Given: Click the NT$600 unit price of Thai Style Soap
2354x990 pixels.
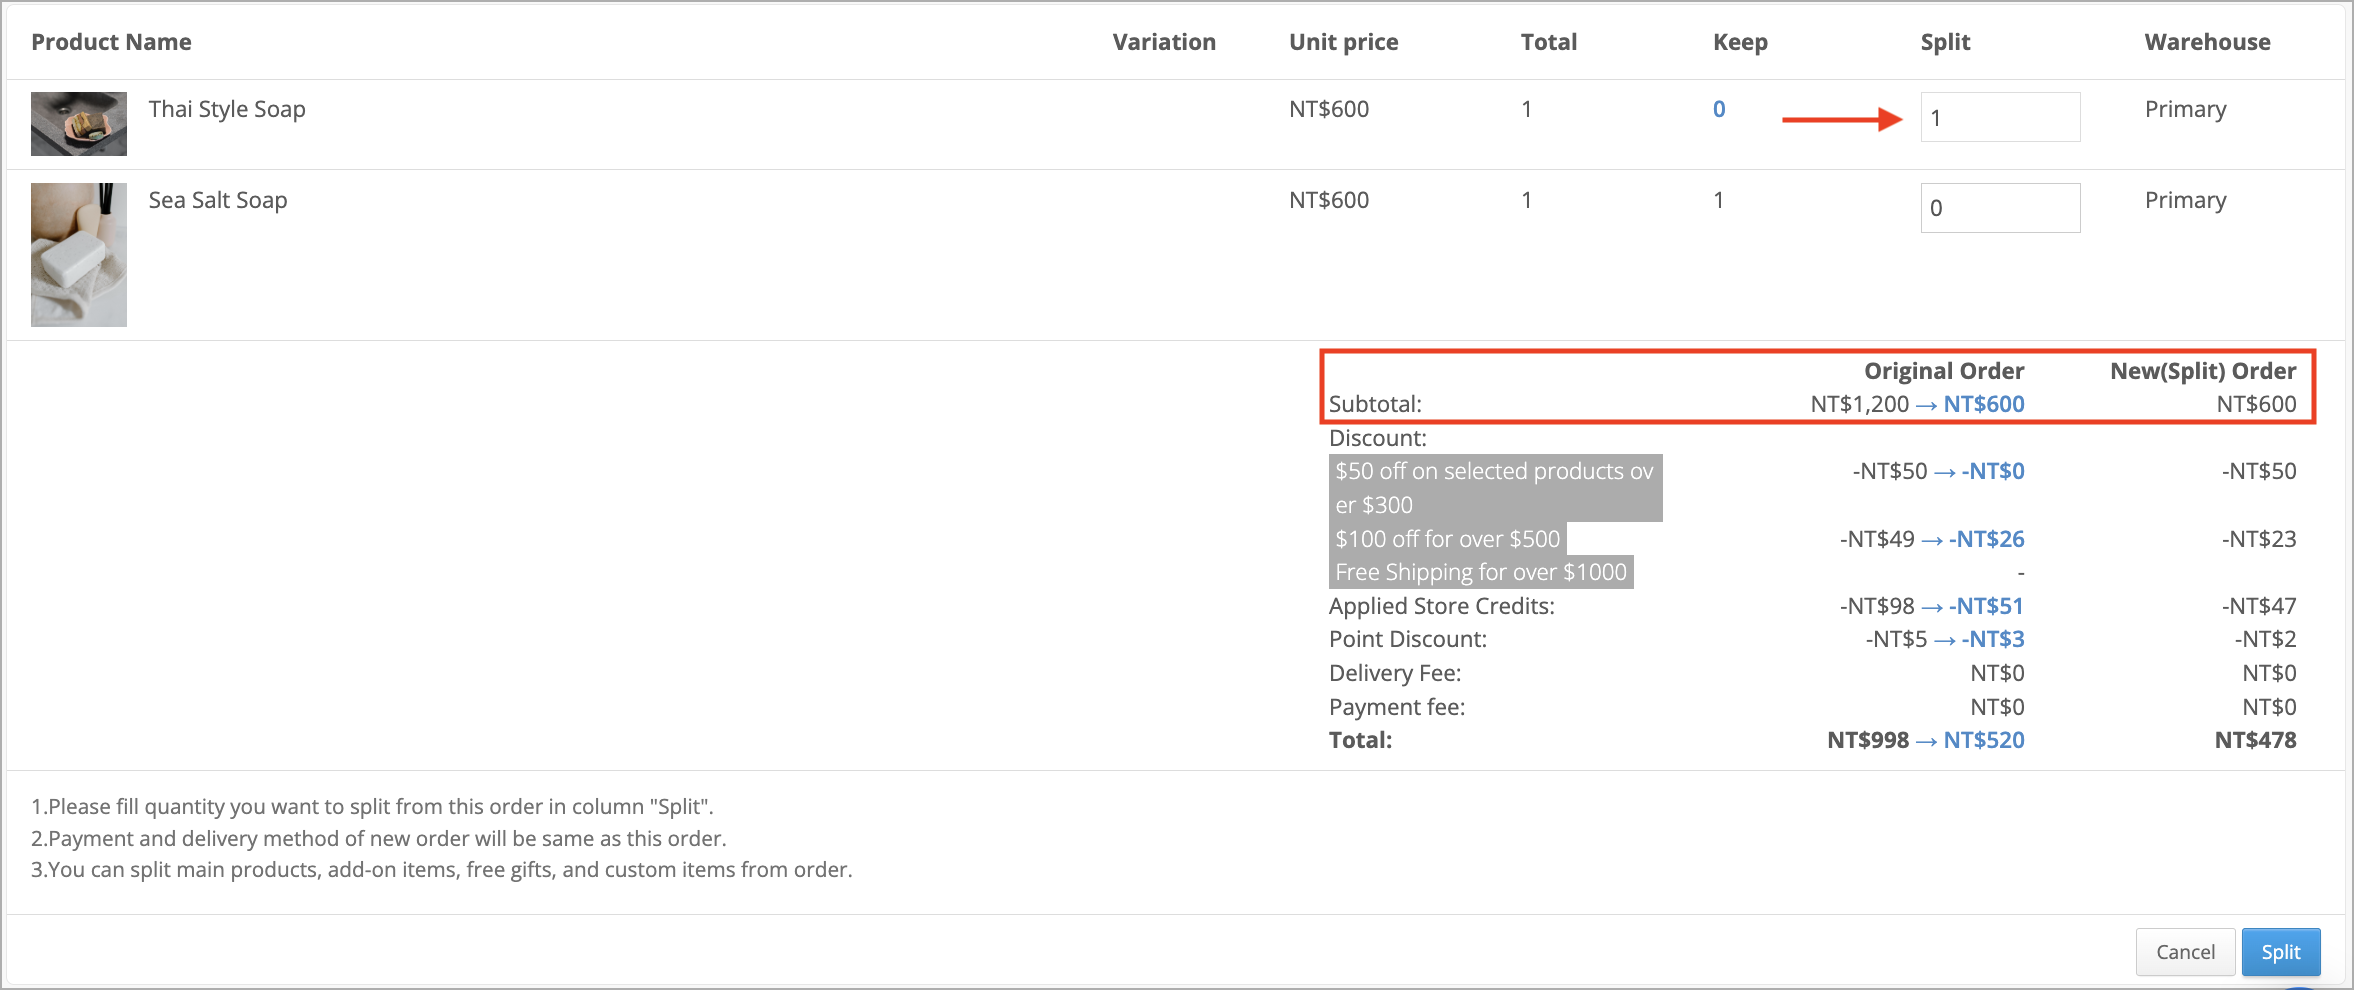Looking at the screenshot, I should point(1329,109).
